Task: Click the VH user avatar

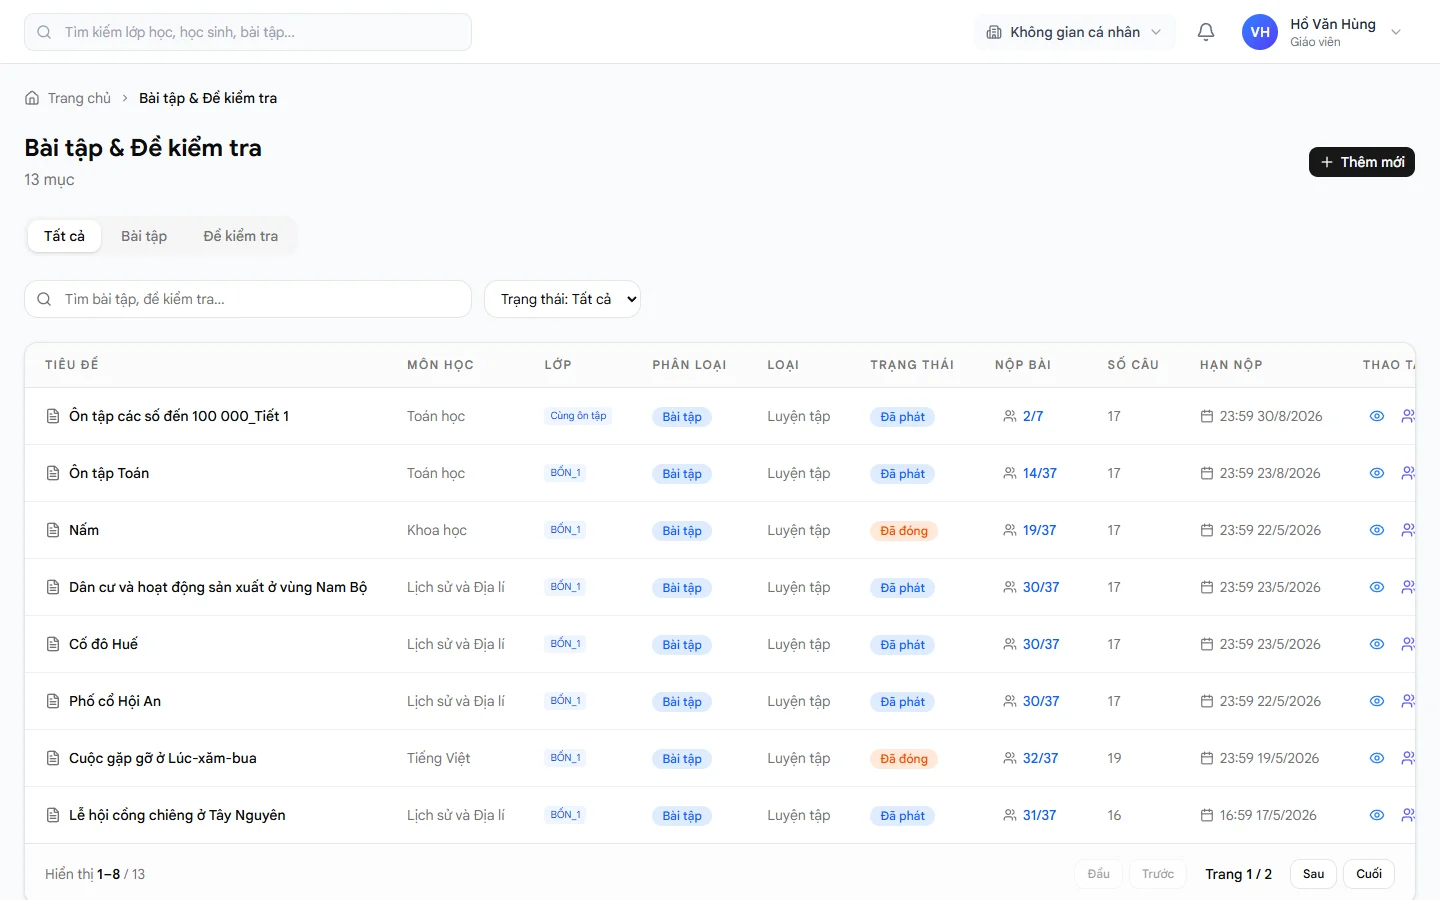Action: (x=1260, y=32)
